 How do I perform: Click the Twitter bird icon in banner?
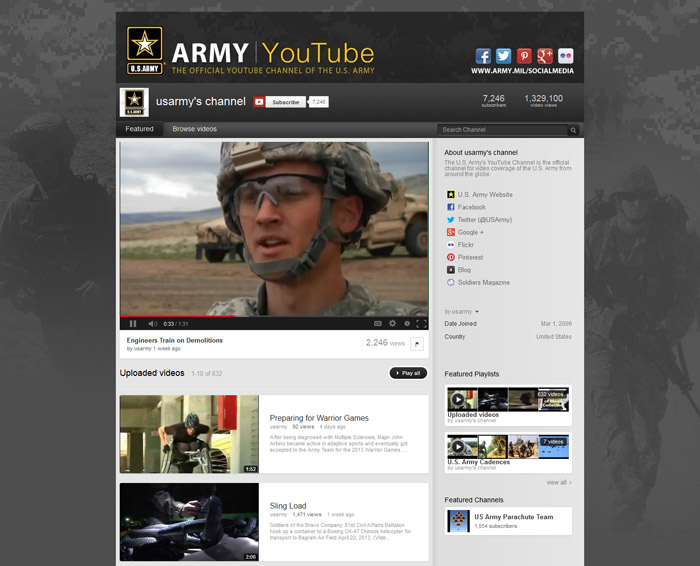point(503,56)
